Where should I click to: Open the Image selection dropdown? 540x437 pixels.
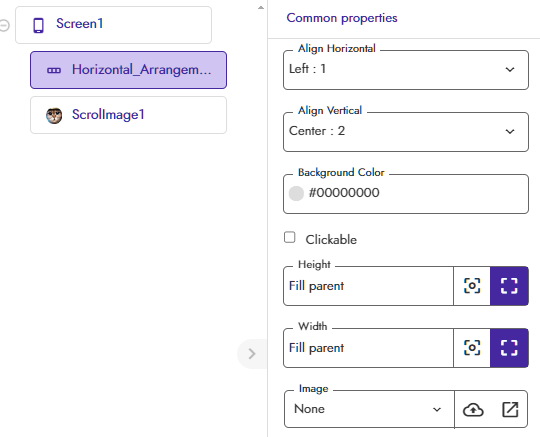(369, 409)
